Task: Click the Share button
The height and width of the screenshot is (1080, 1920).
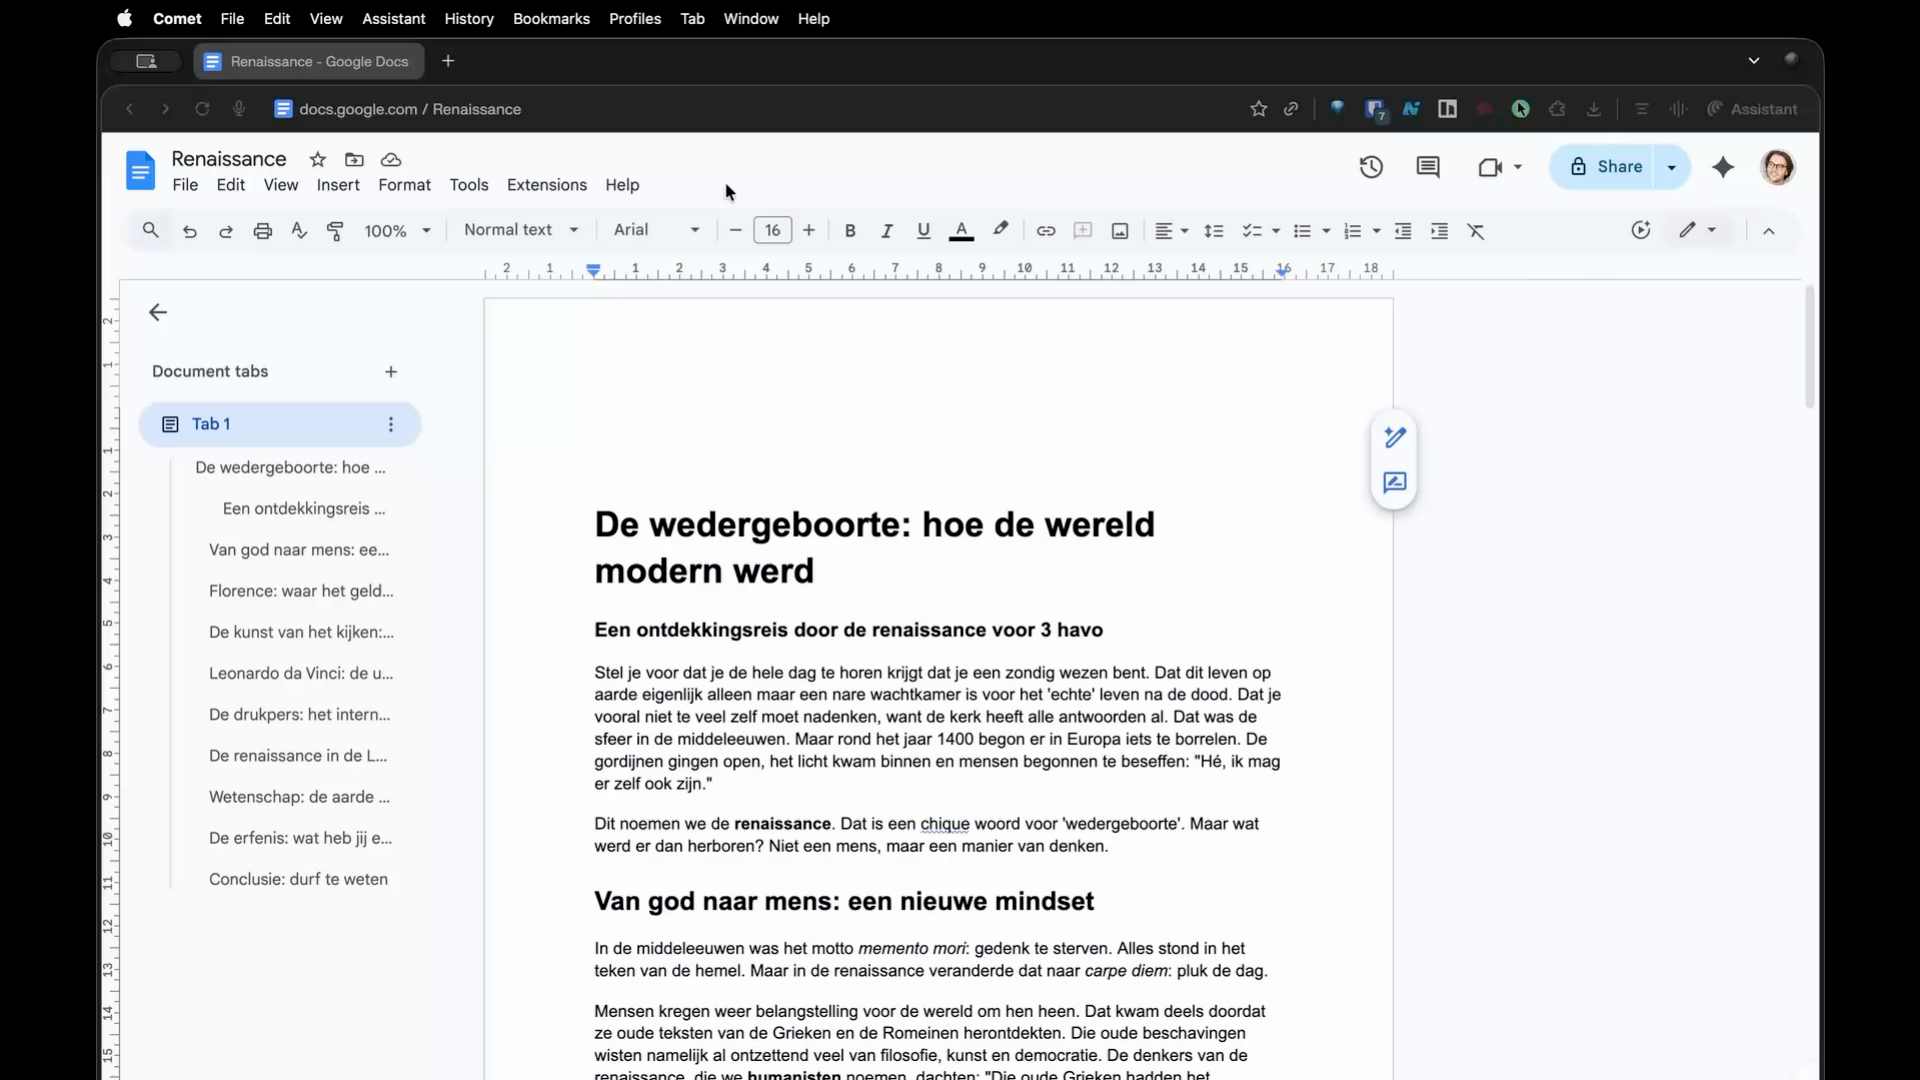Action: [1604, 167]
